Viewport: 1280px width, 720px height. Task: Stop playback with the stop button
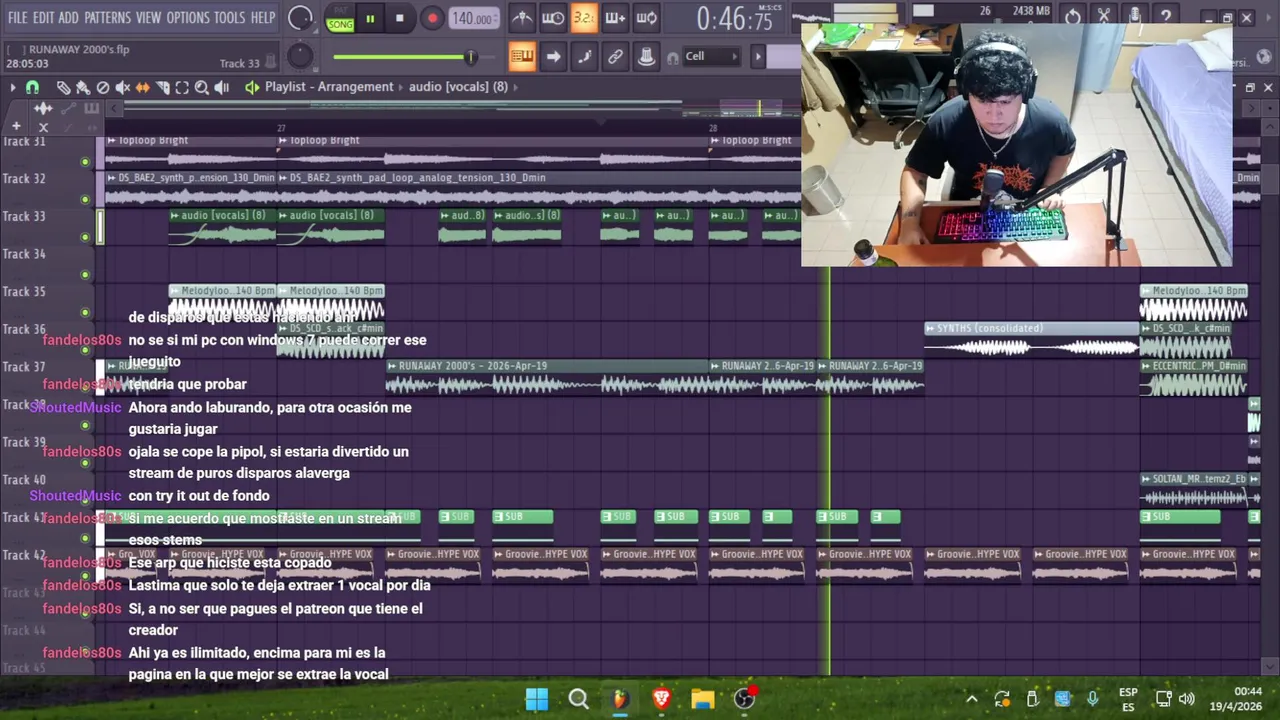(x=399, y=18)
